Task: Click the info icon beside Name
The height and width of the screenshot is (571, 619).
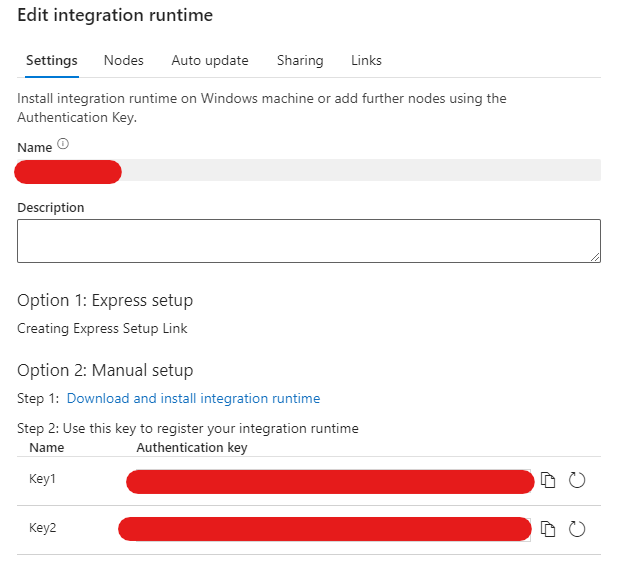Action: [63, 144]
